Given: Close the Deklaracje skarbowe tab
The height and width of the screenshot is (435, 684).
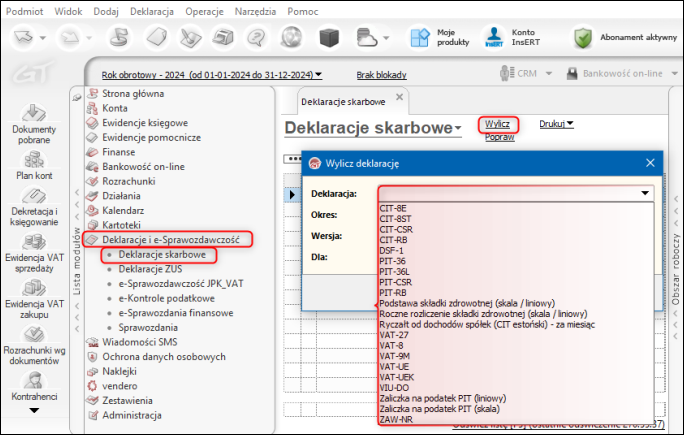Looking at the screenshot, I should [x=399, y=97].
